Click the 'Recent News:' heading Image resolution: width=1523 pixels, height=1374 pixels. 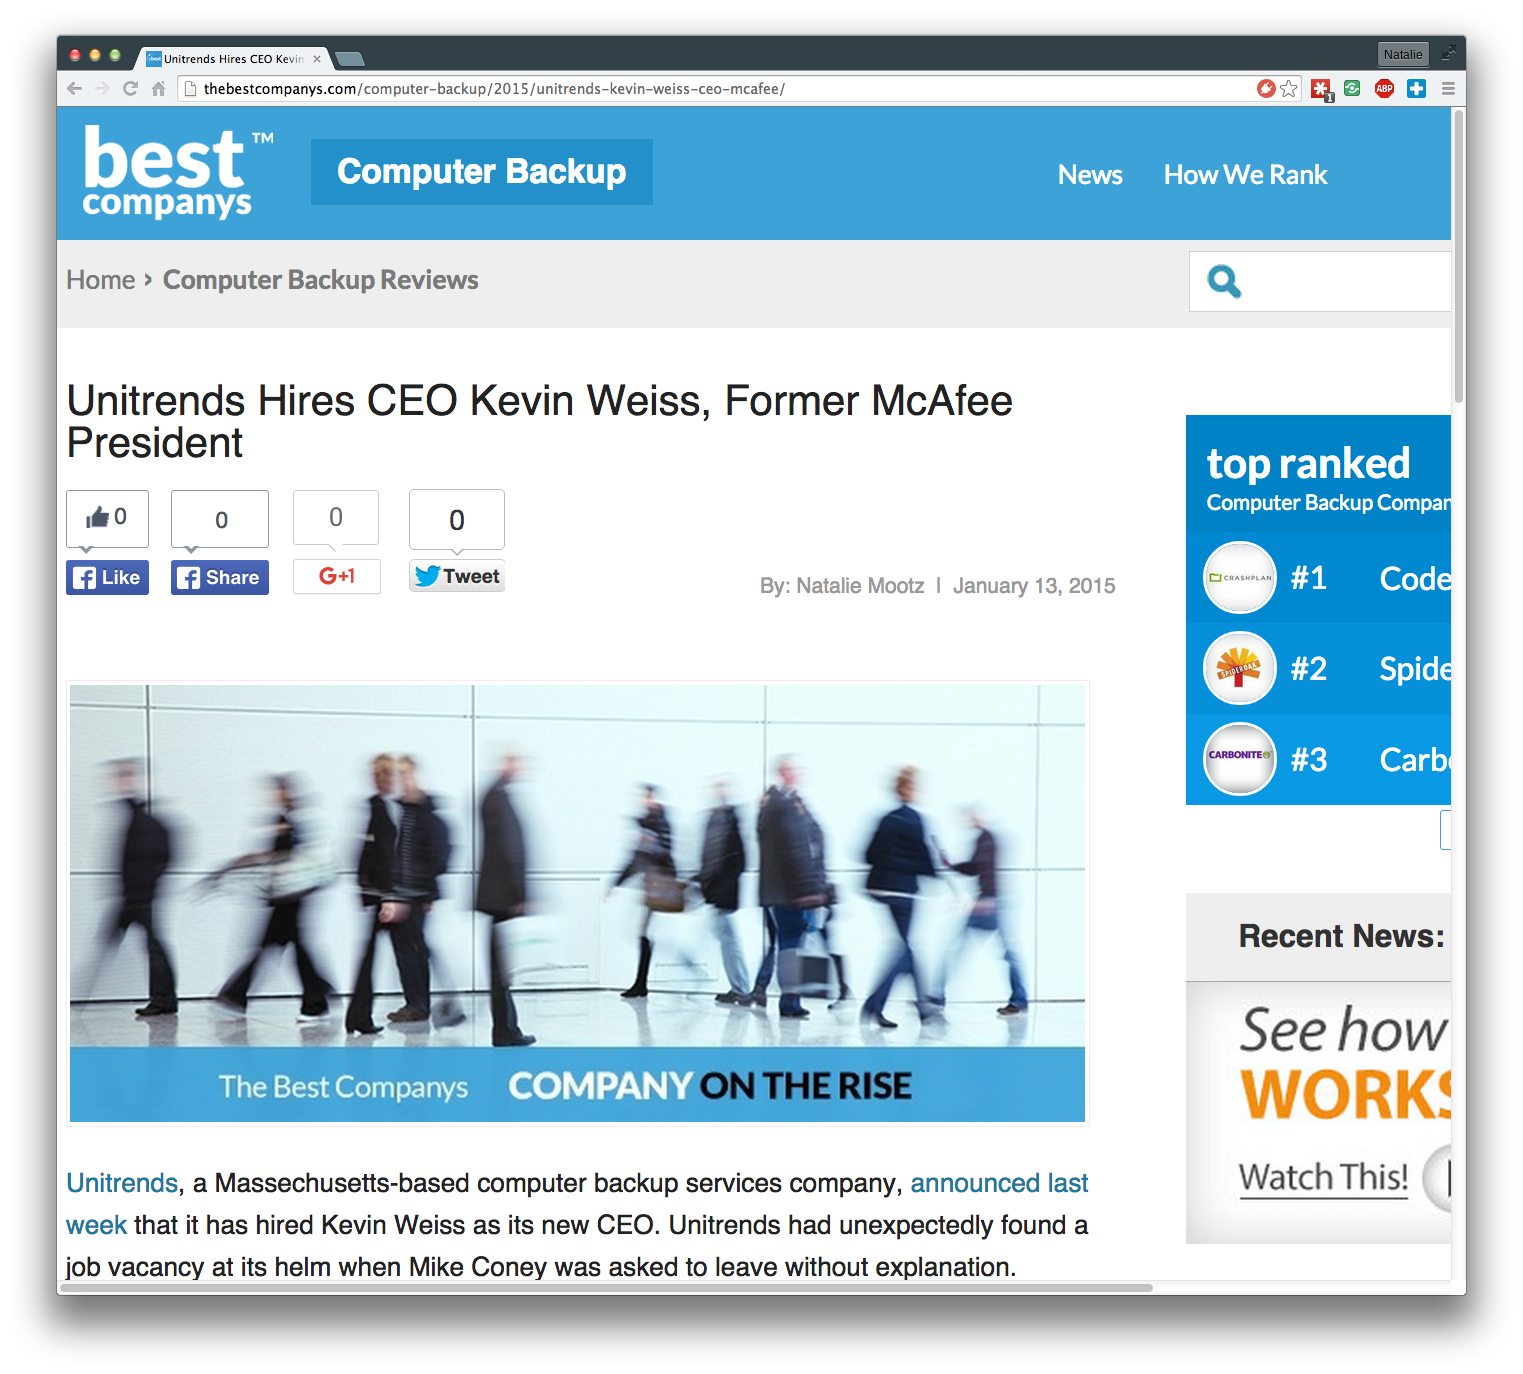[x=1341, y=936]
